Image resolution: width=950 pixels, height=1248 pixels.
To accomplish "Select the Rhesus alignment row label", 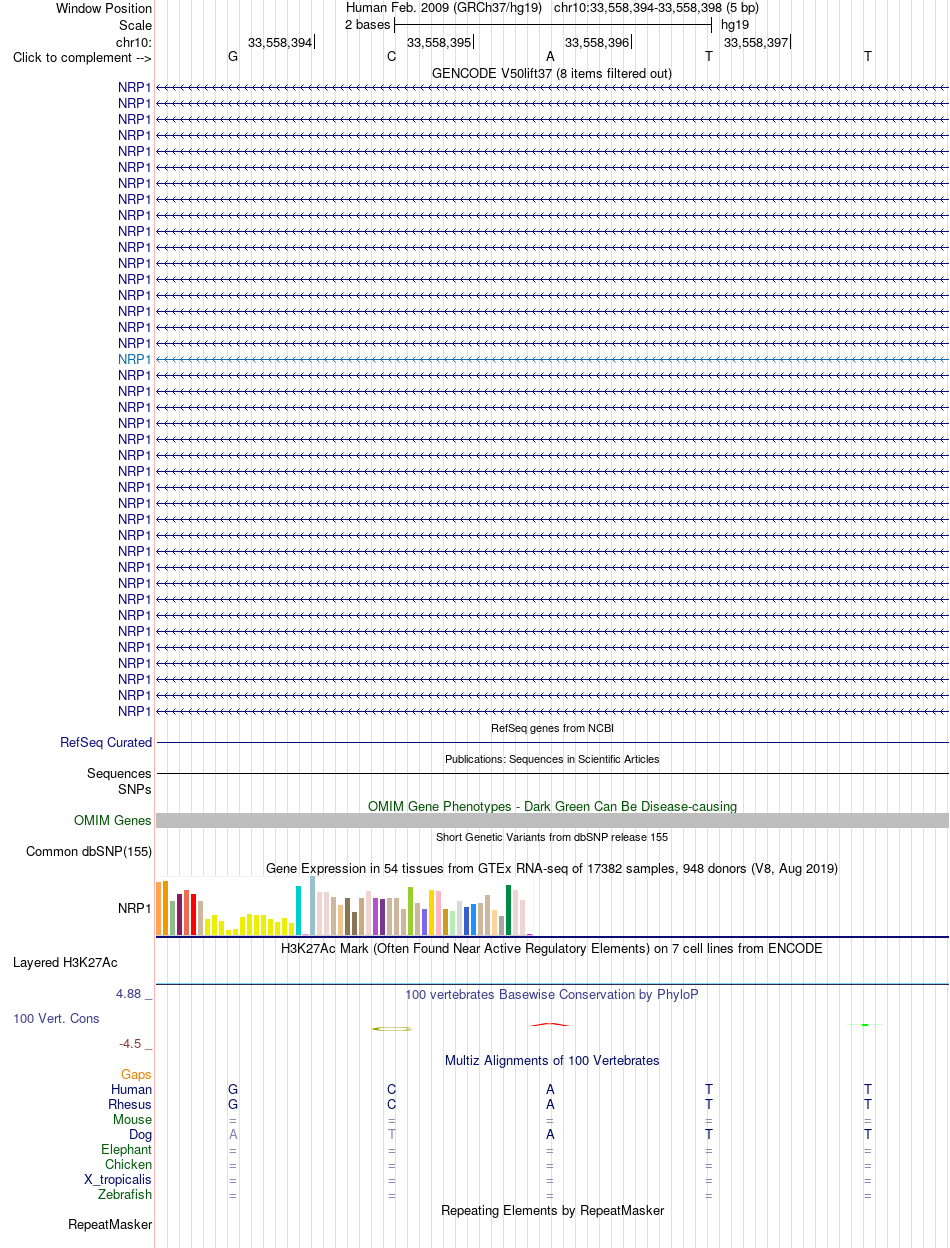I will pos(130,1104).
